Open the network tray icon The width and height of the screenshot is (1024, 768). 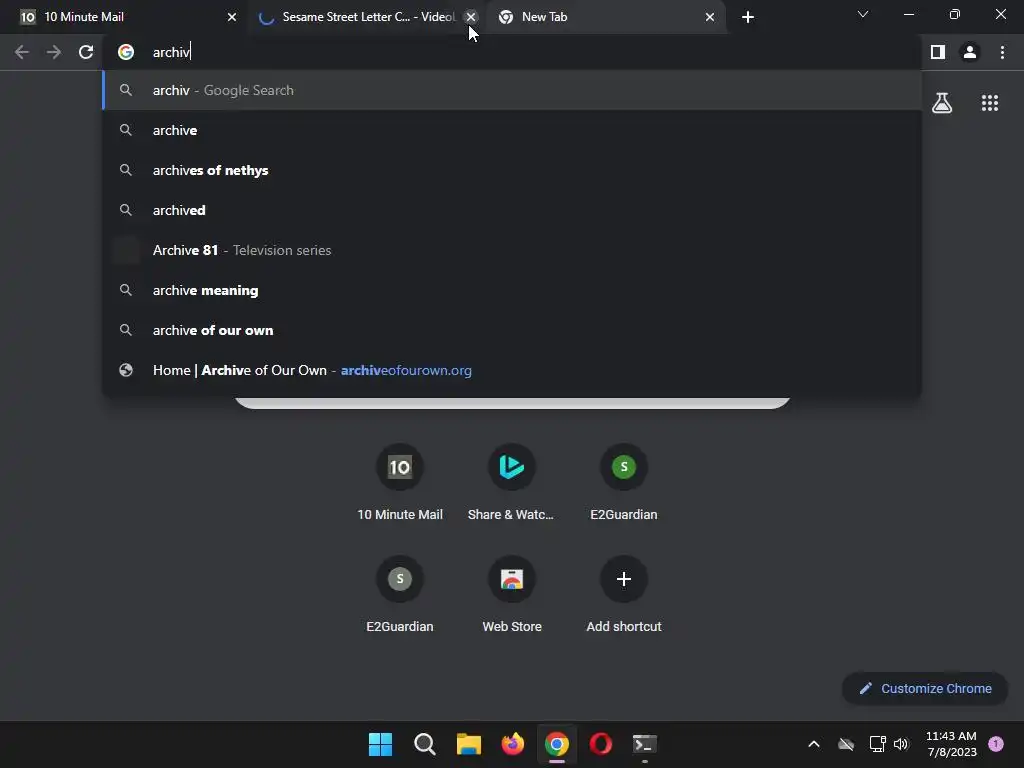(x=877, y=744)
